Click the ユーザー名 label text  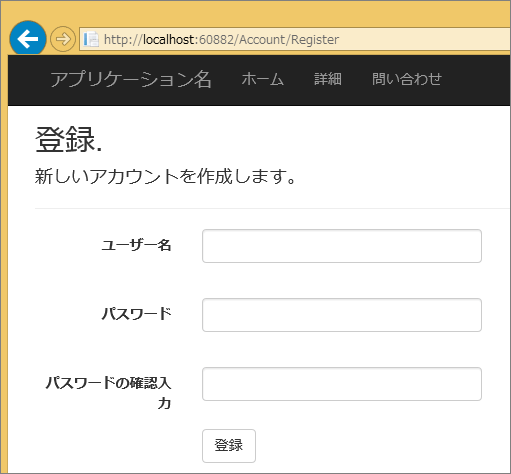click(136, 245)
